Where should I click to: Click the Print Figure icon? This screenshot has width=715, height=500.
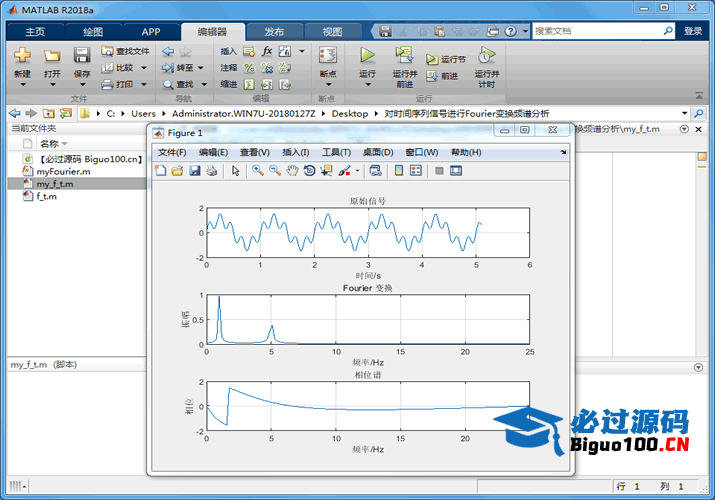212,170
